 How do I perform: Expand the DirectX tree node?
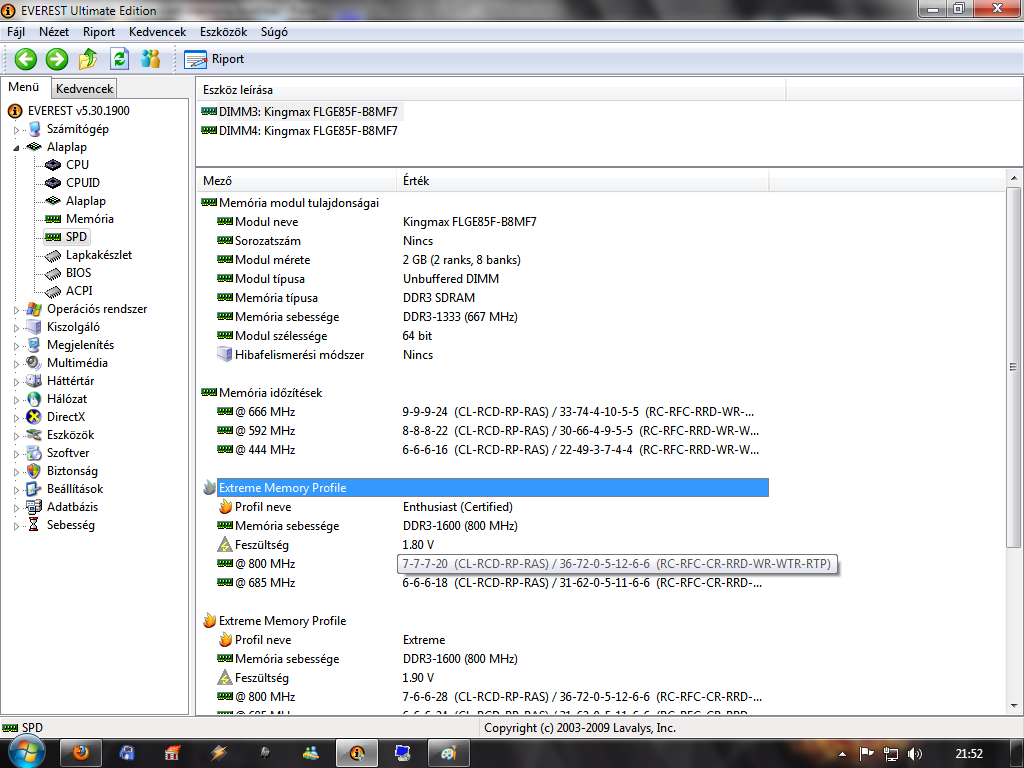tap(16, 417)
